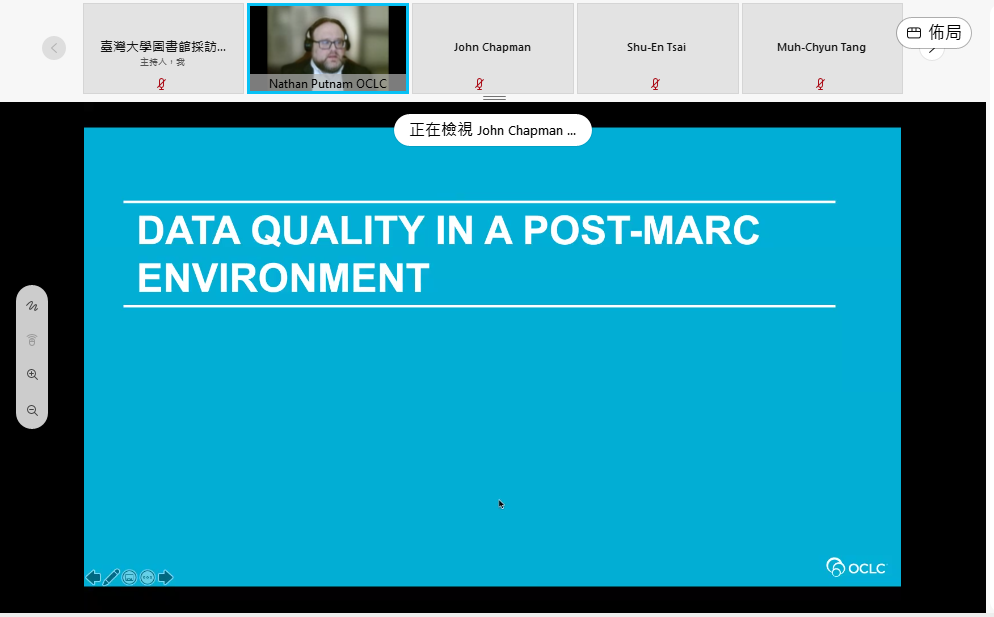Open the 佈局 layout menu
This screenshot has width=994, height=617.
[x=934, y=33]
